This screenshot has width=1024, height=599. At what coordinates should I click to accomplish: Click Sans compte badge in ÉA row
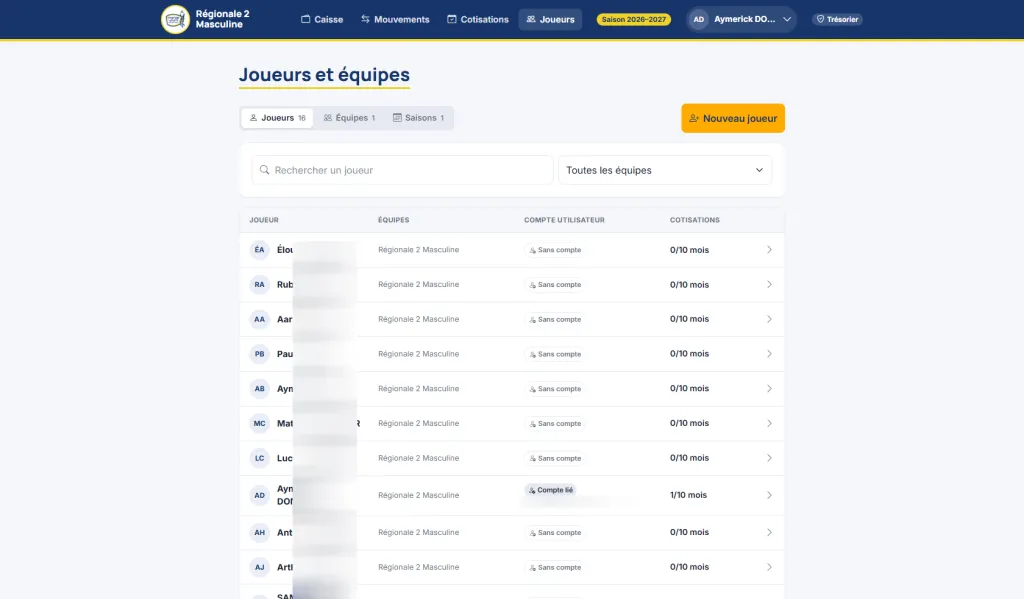tap(554, 250)
